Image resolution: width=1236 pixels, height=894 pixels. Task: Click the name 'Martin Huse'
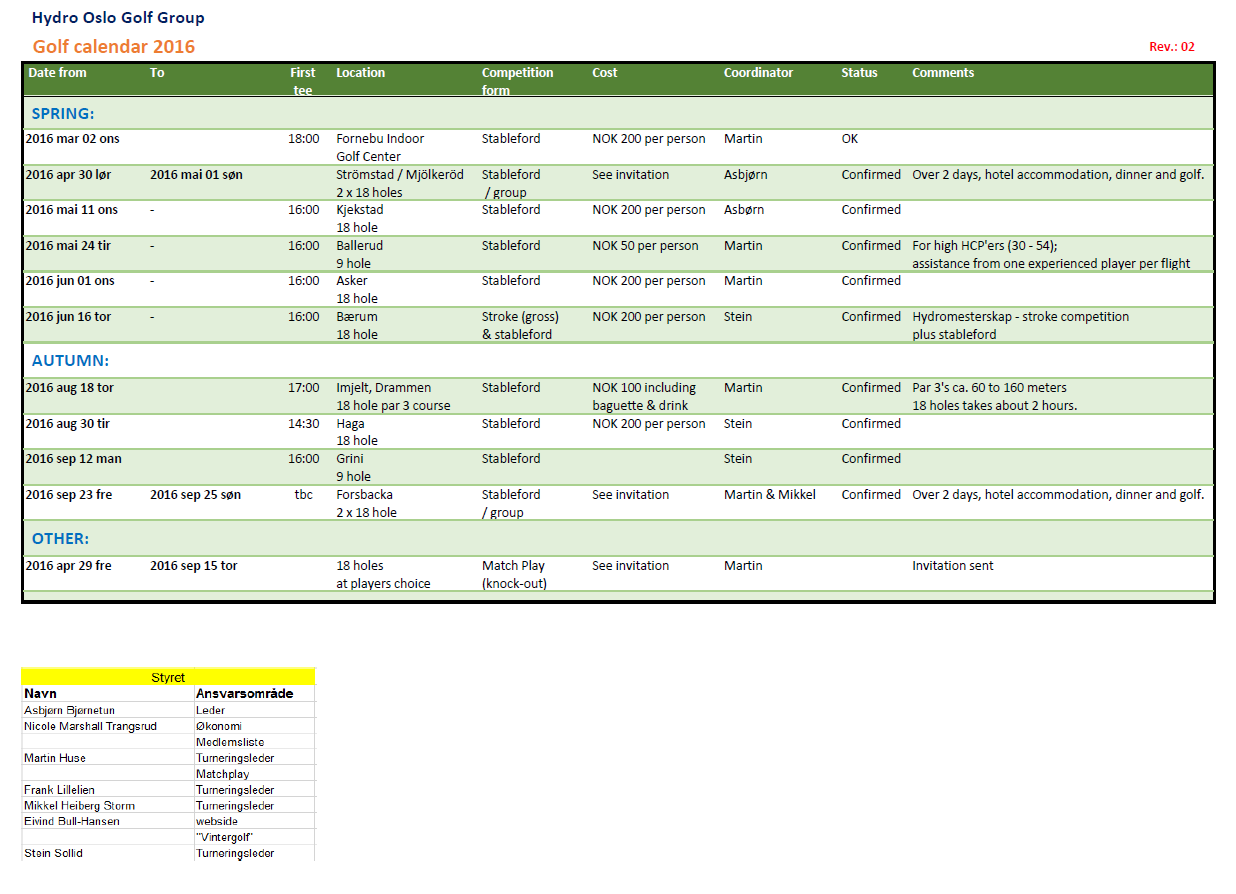click(55, 758)
